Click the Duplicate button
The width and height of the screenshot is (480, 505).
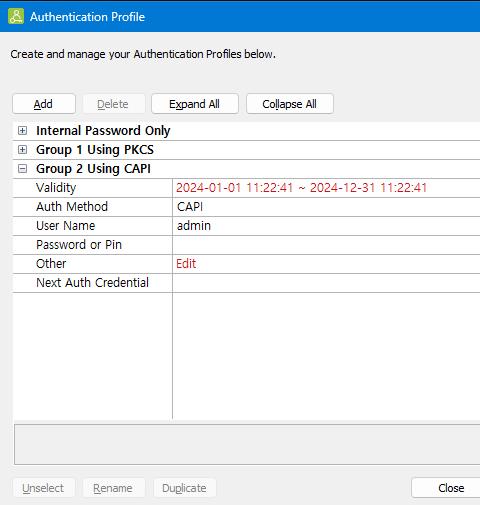[185, 488]
